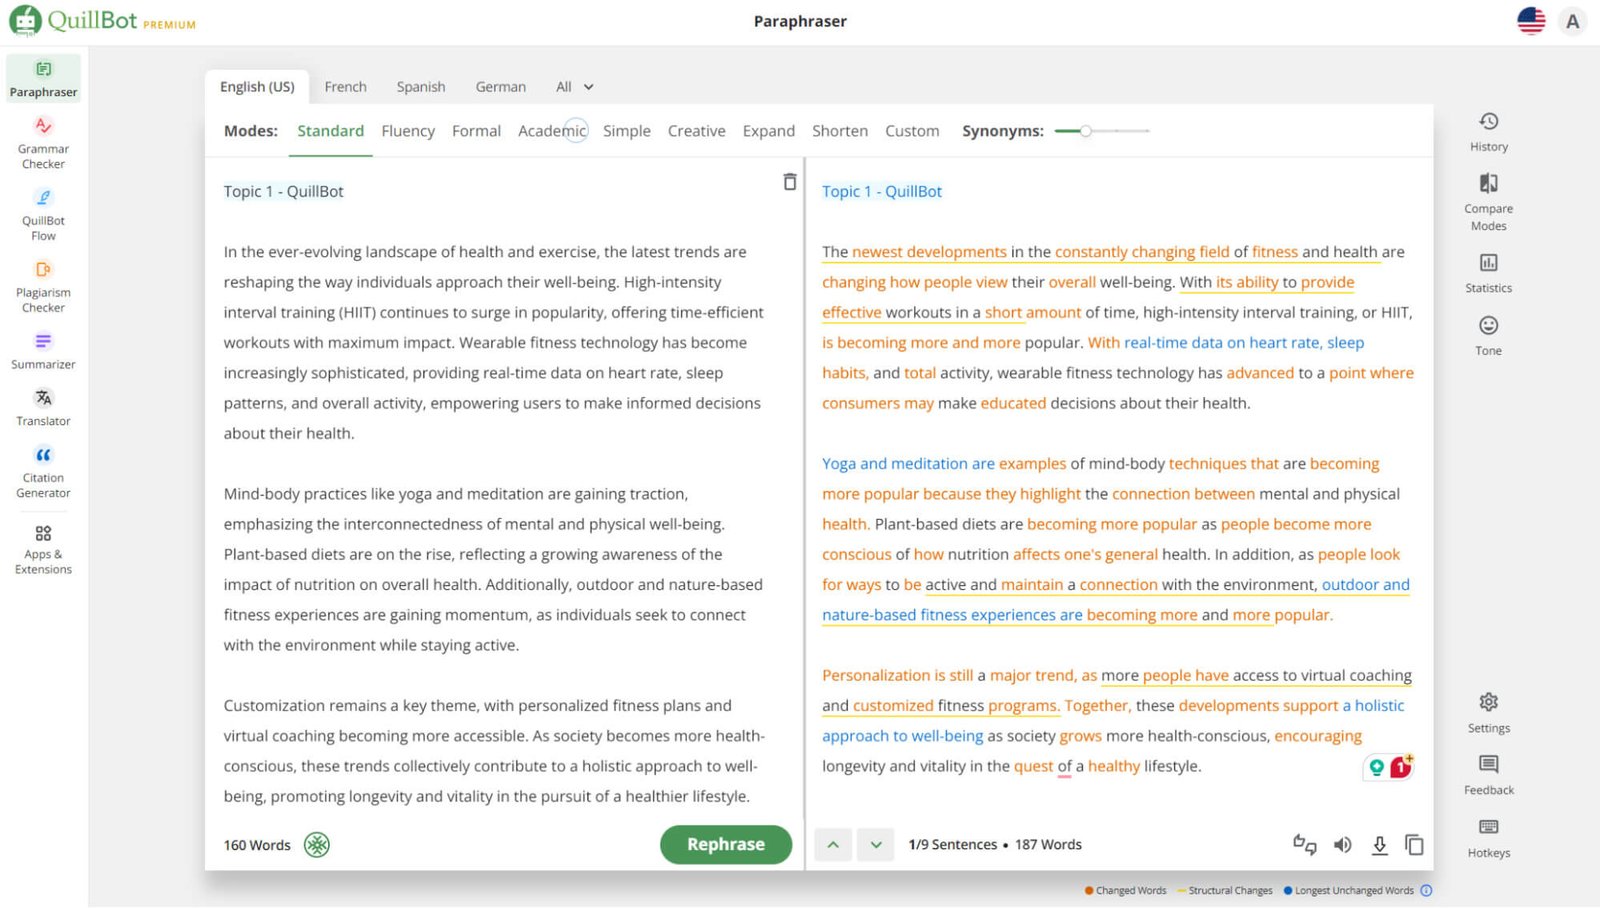The height and width of the screenshot is (908, 1600).
Task: Click the green Rephrase button
Action: pyautogui.click(x=725, y=844)
